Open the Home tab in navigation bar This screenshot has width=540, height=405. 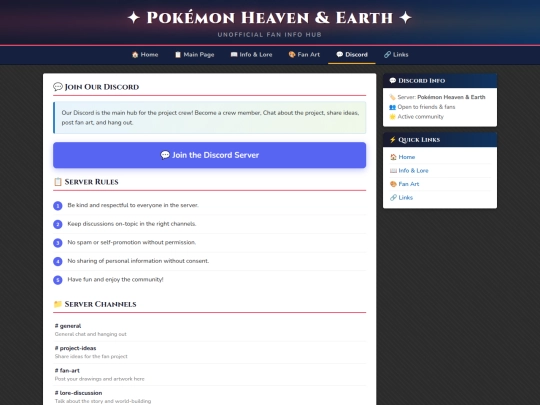[x=145, y=54]
